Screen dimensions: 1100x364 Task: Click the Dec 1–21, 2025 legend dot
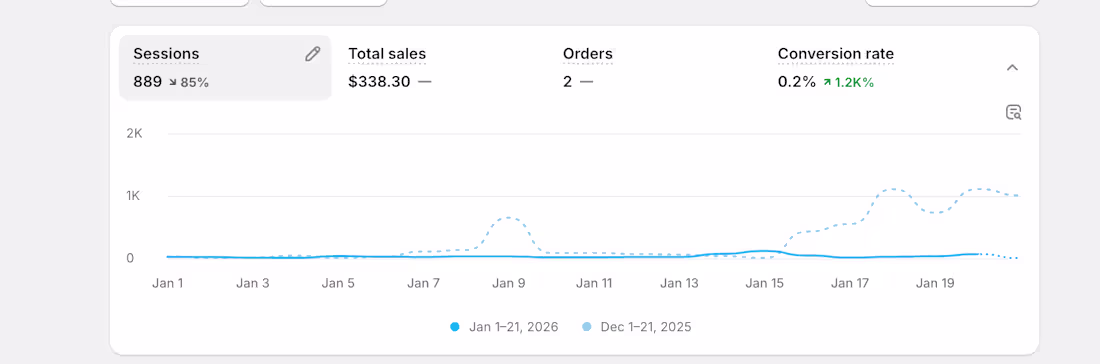click(586, 327)
